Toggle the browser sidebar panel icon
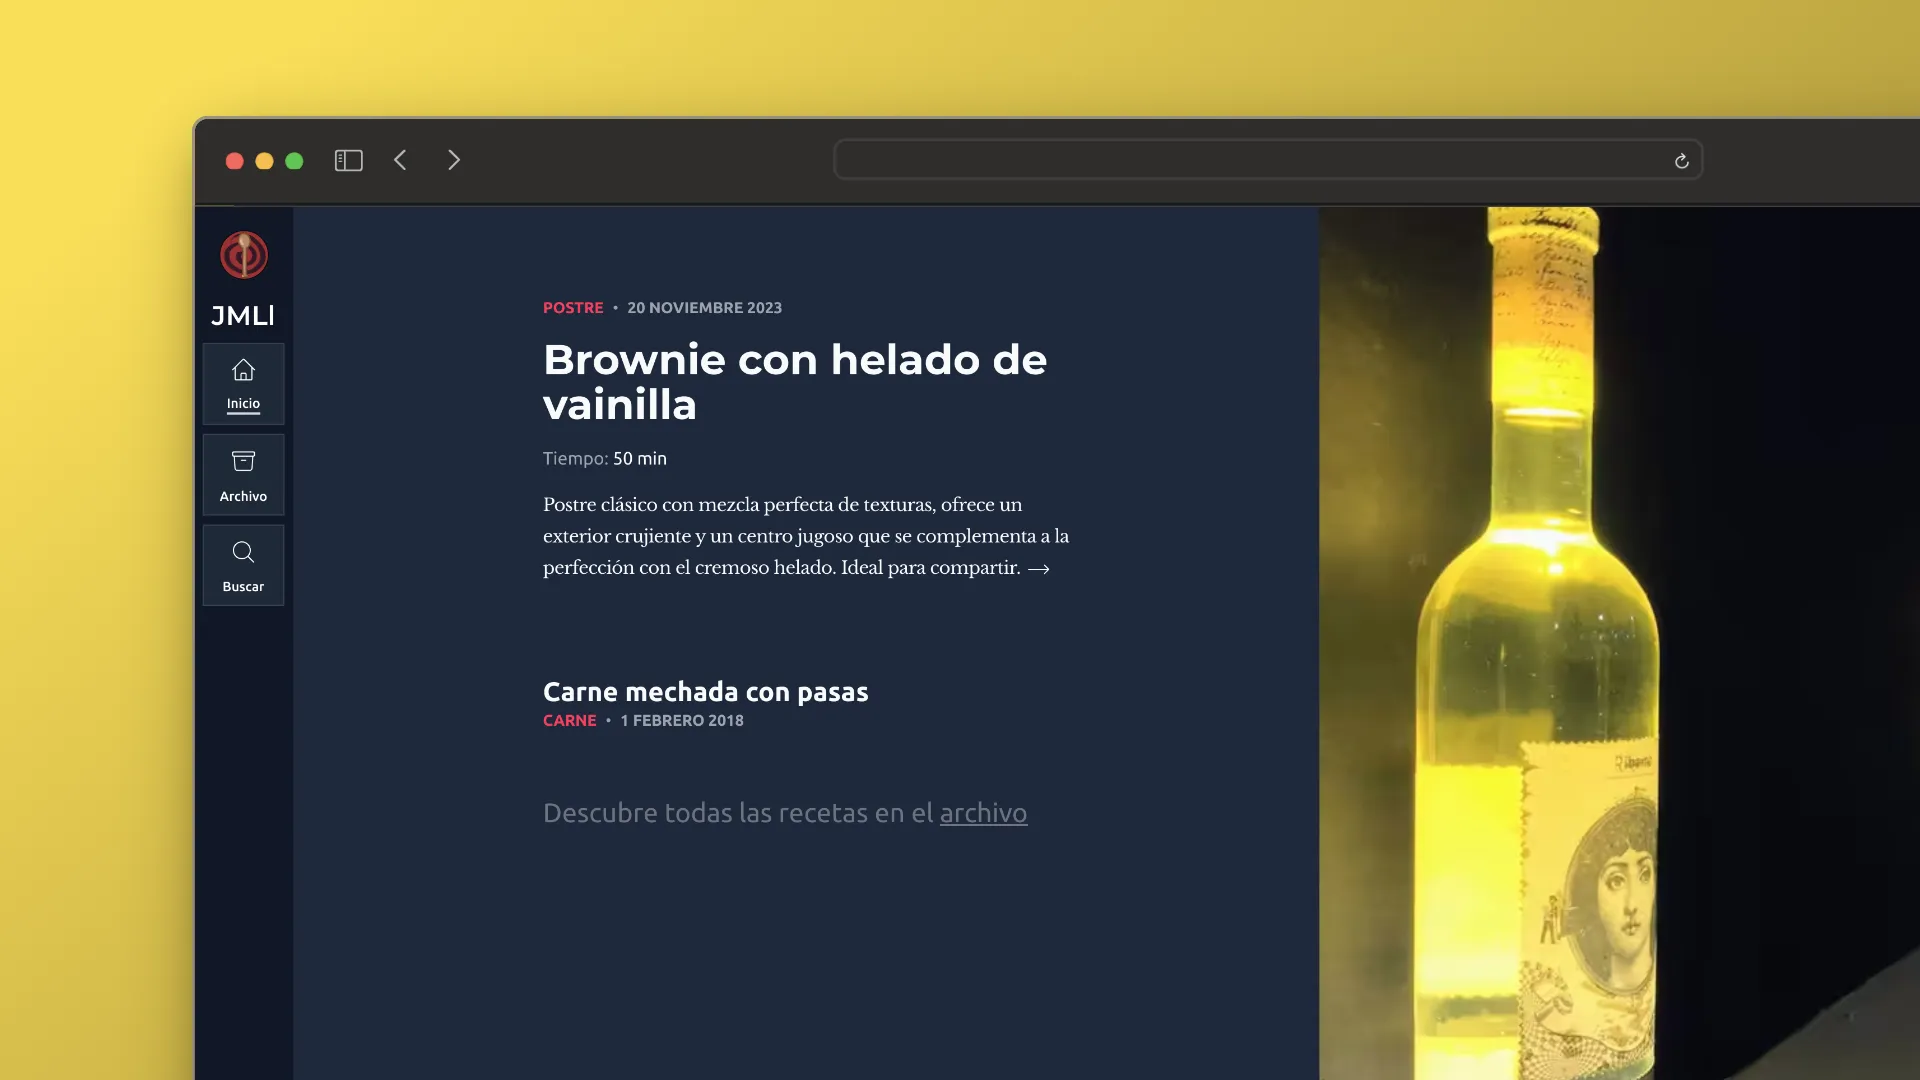The image size is (1920, 1080). coord(348,160)
